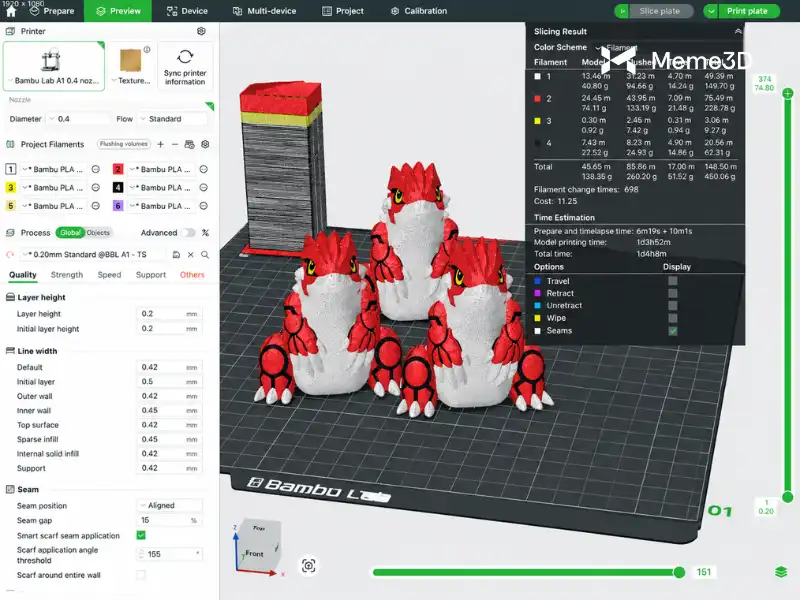Hide Seams in display

pyautogui.click(x=673, y=331)
